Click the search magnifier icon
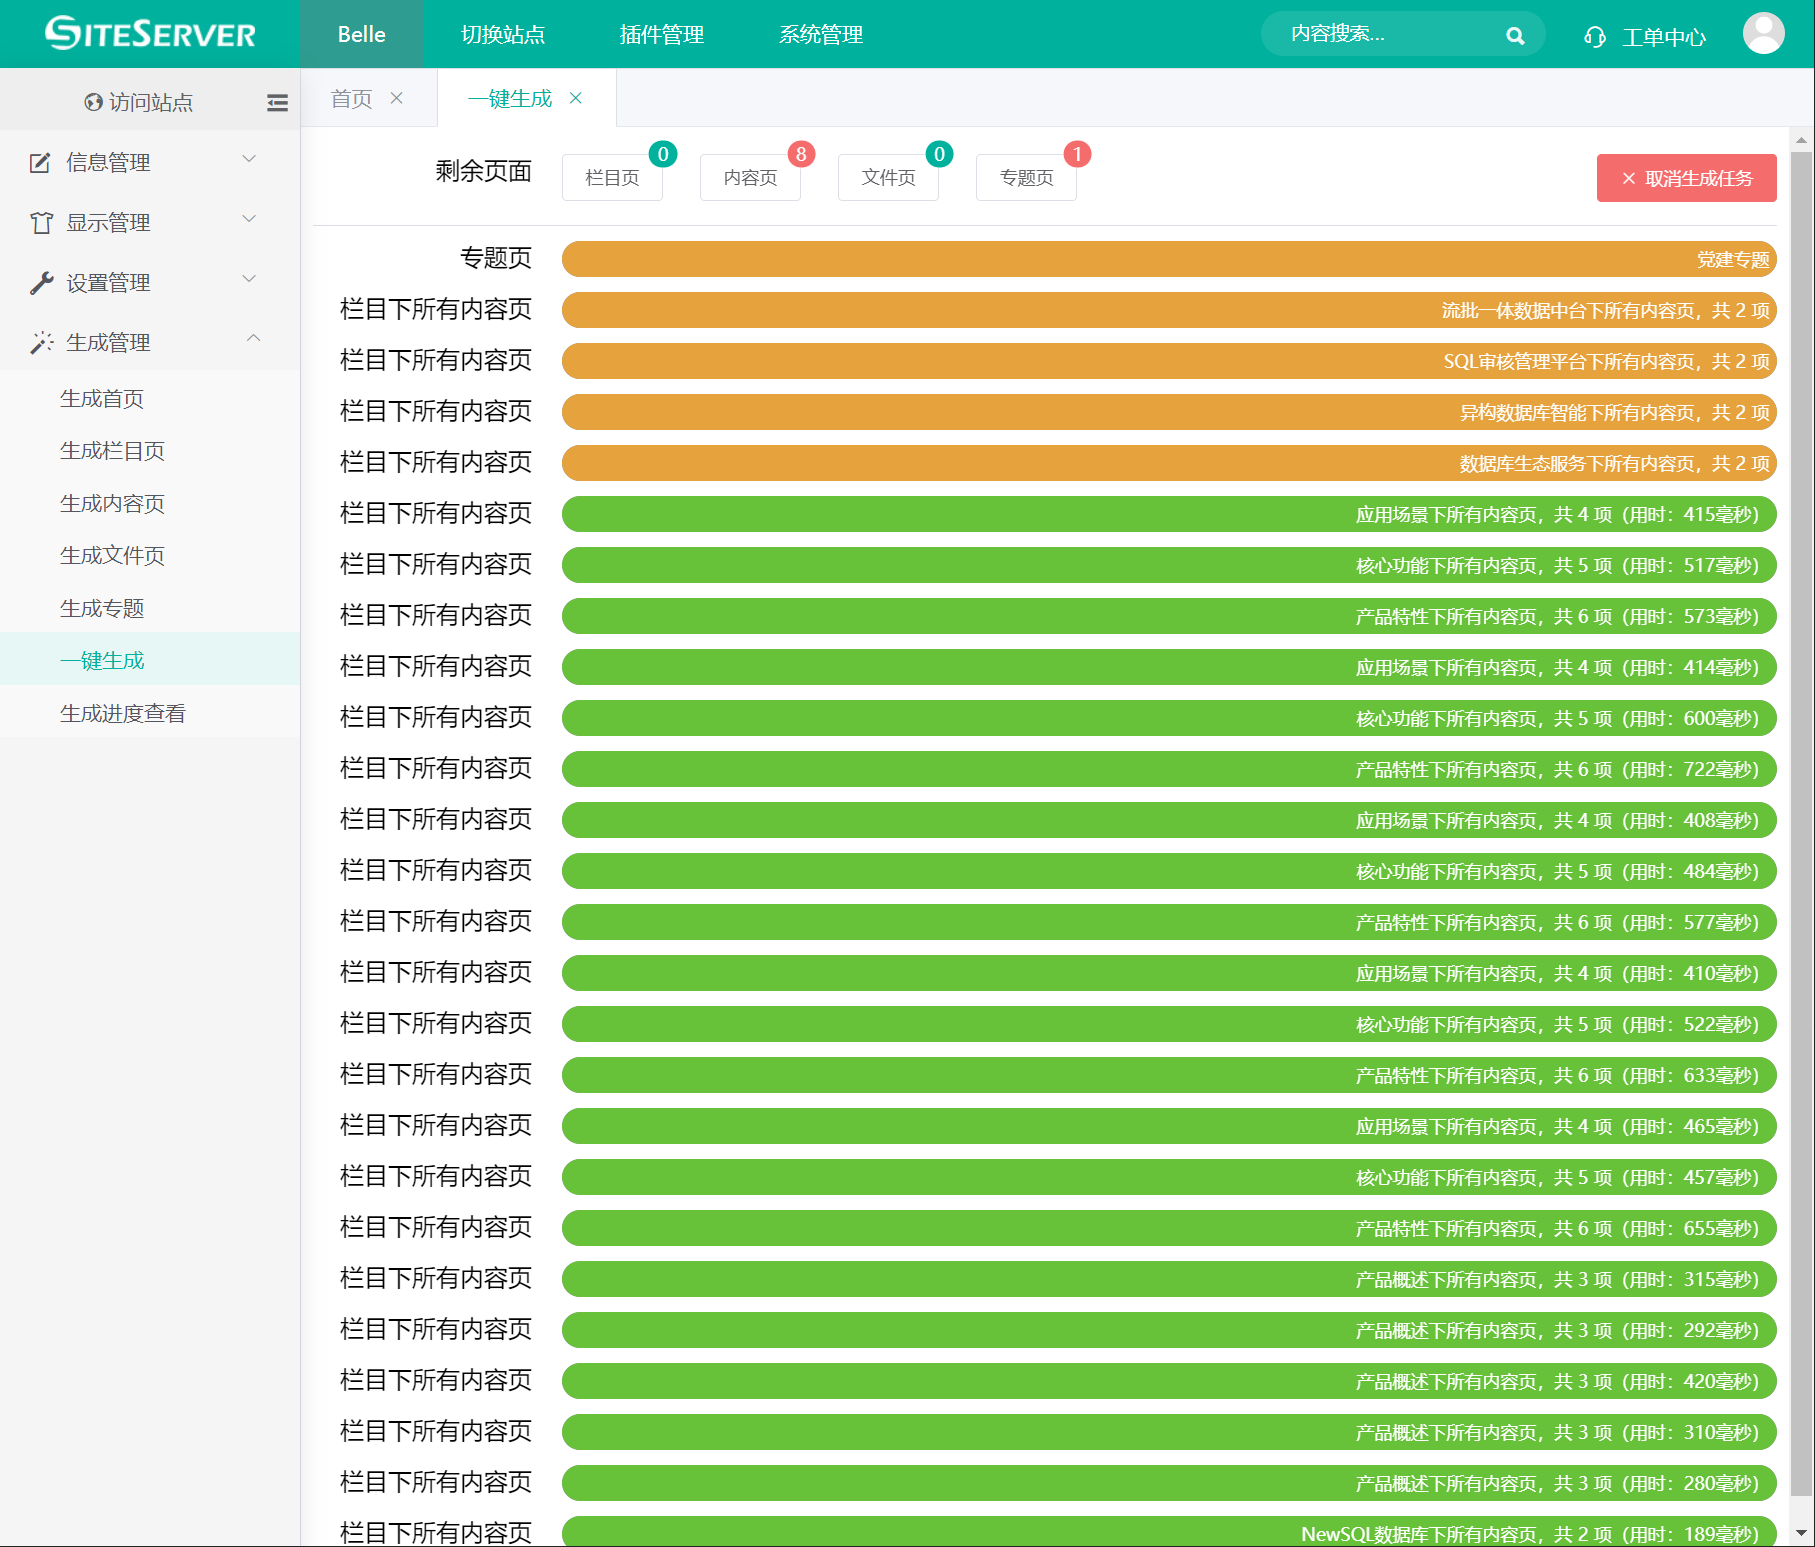1815x1547 pixels. coord(1515,36)
